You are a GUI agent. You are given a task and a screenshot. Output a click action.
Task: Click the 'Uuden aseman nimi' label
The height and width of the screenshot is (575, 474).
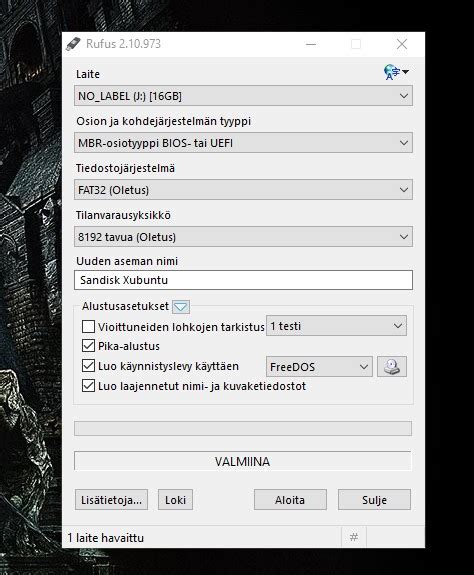click(127, 261)
